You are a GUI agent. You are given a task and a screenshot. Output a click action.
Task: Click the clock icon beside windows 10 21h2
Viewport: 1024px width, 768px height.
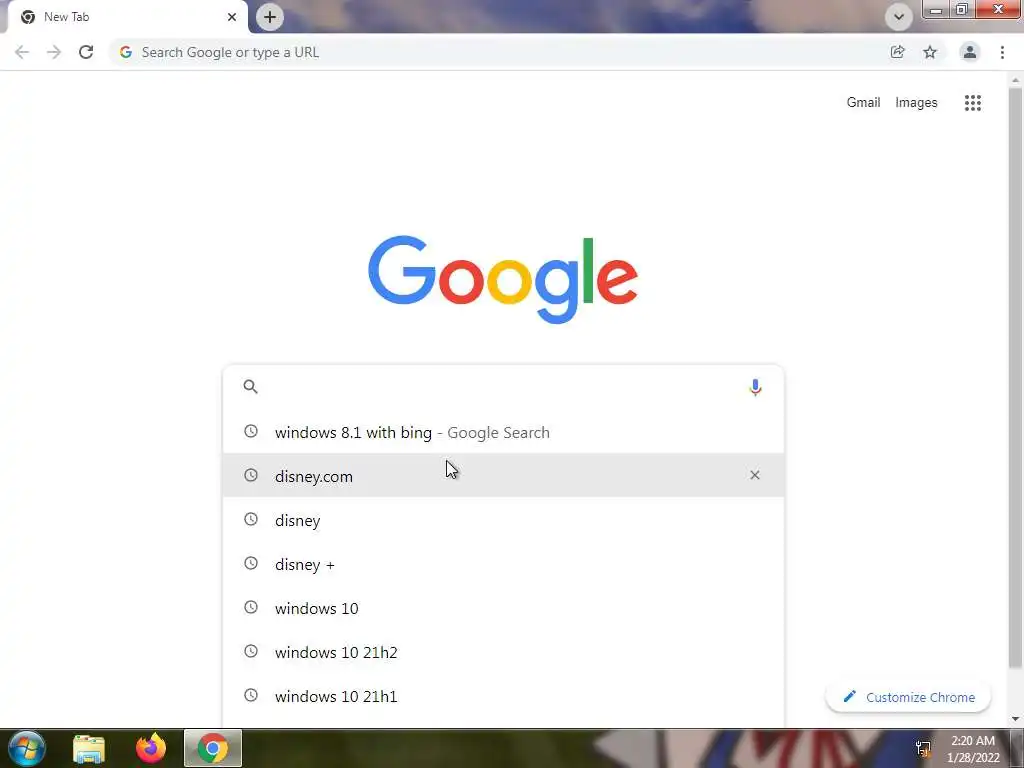(x=251, y=651)
